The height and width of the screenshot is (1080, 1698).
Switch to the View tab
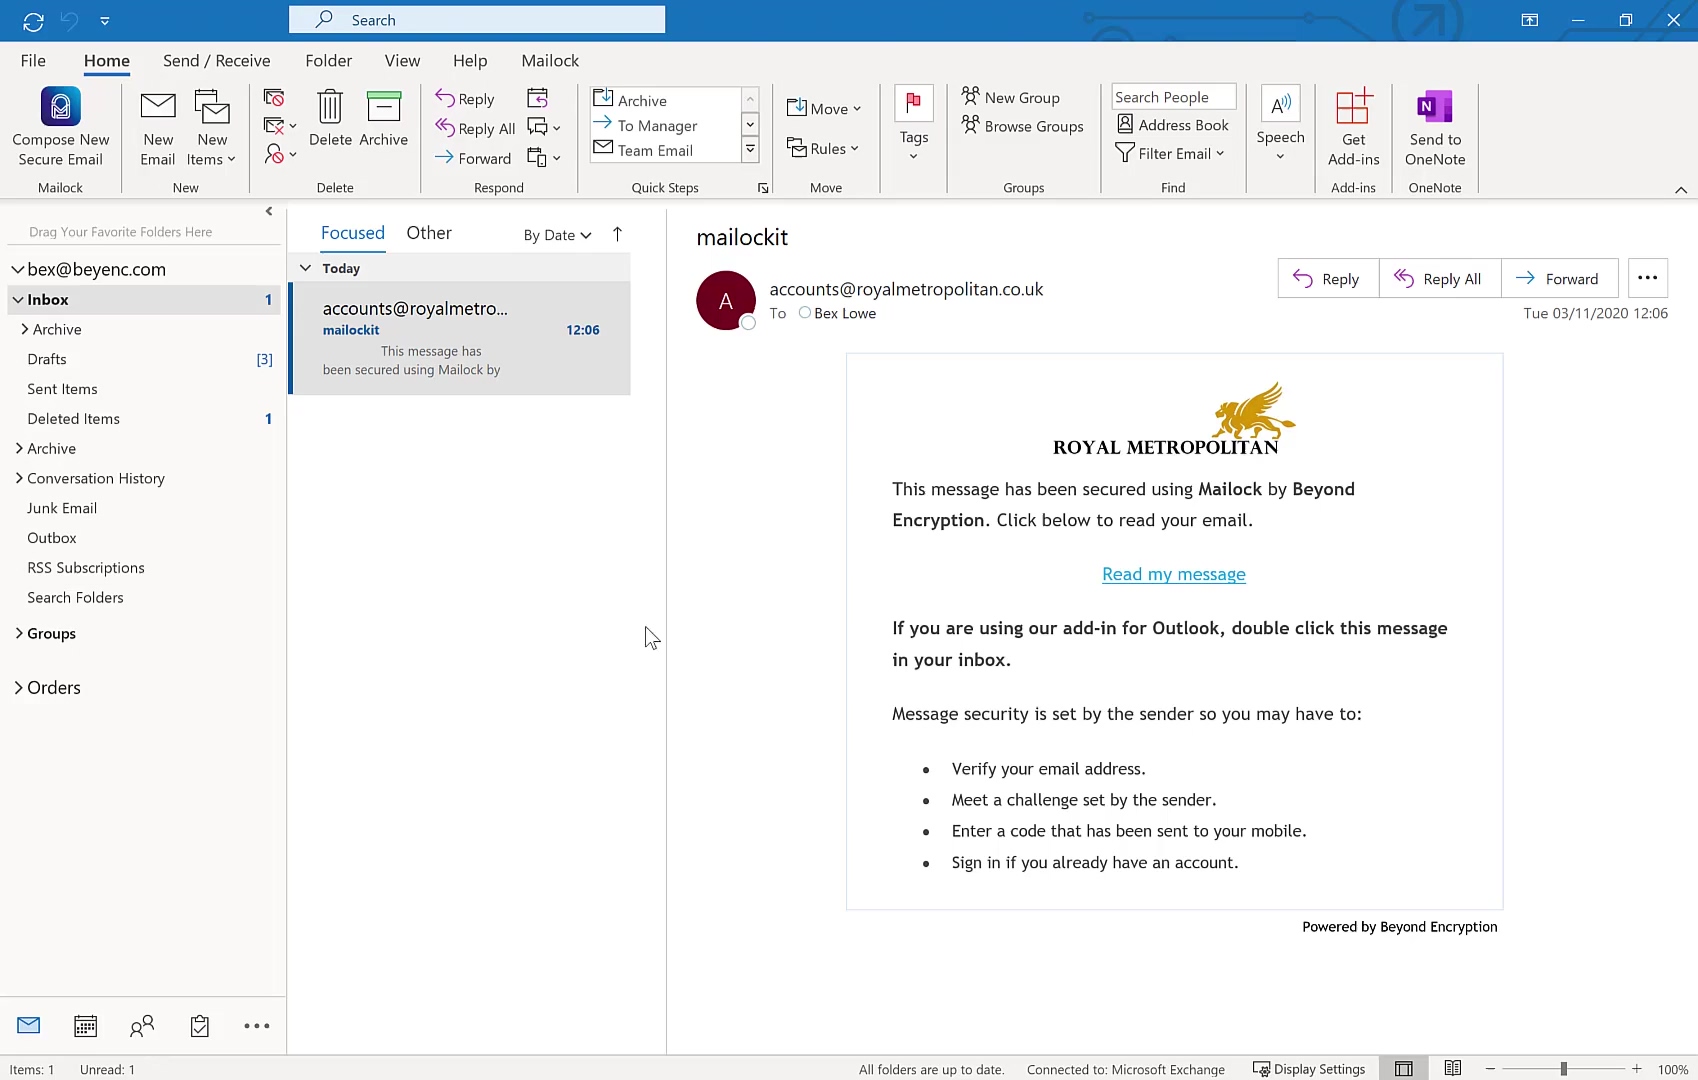tap(402, 61)
